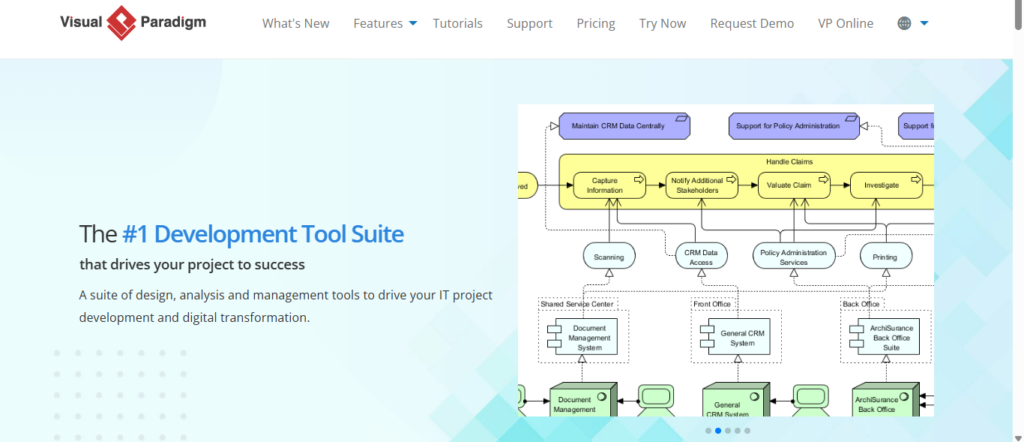Select the active blue carousel indicator
Screen dimensions: 1024x442
(718, 431)
